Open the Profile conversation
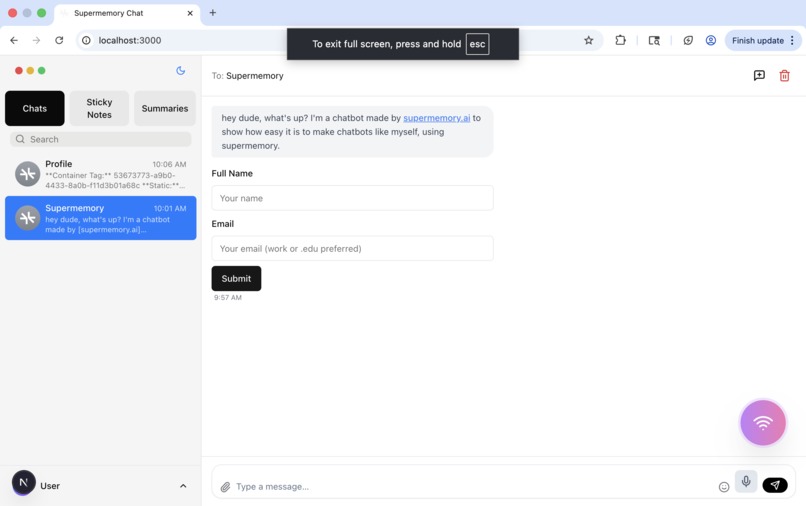 [x=101, y=174]
